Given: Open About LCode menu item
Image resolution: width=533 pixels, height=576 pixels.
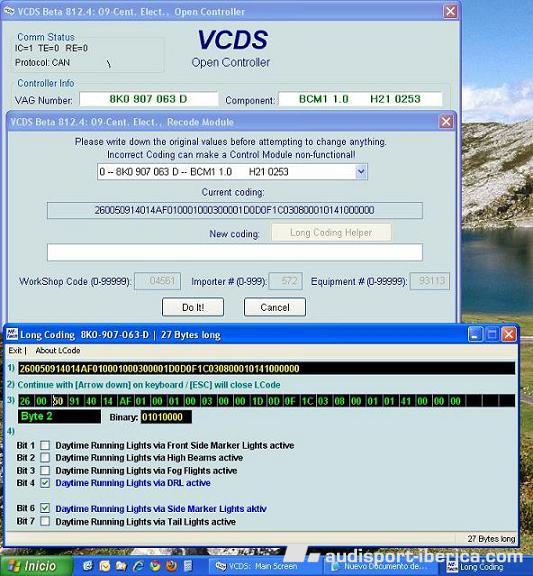Looking at the screenshot, I should click(58, 350).
